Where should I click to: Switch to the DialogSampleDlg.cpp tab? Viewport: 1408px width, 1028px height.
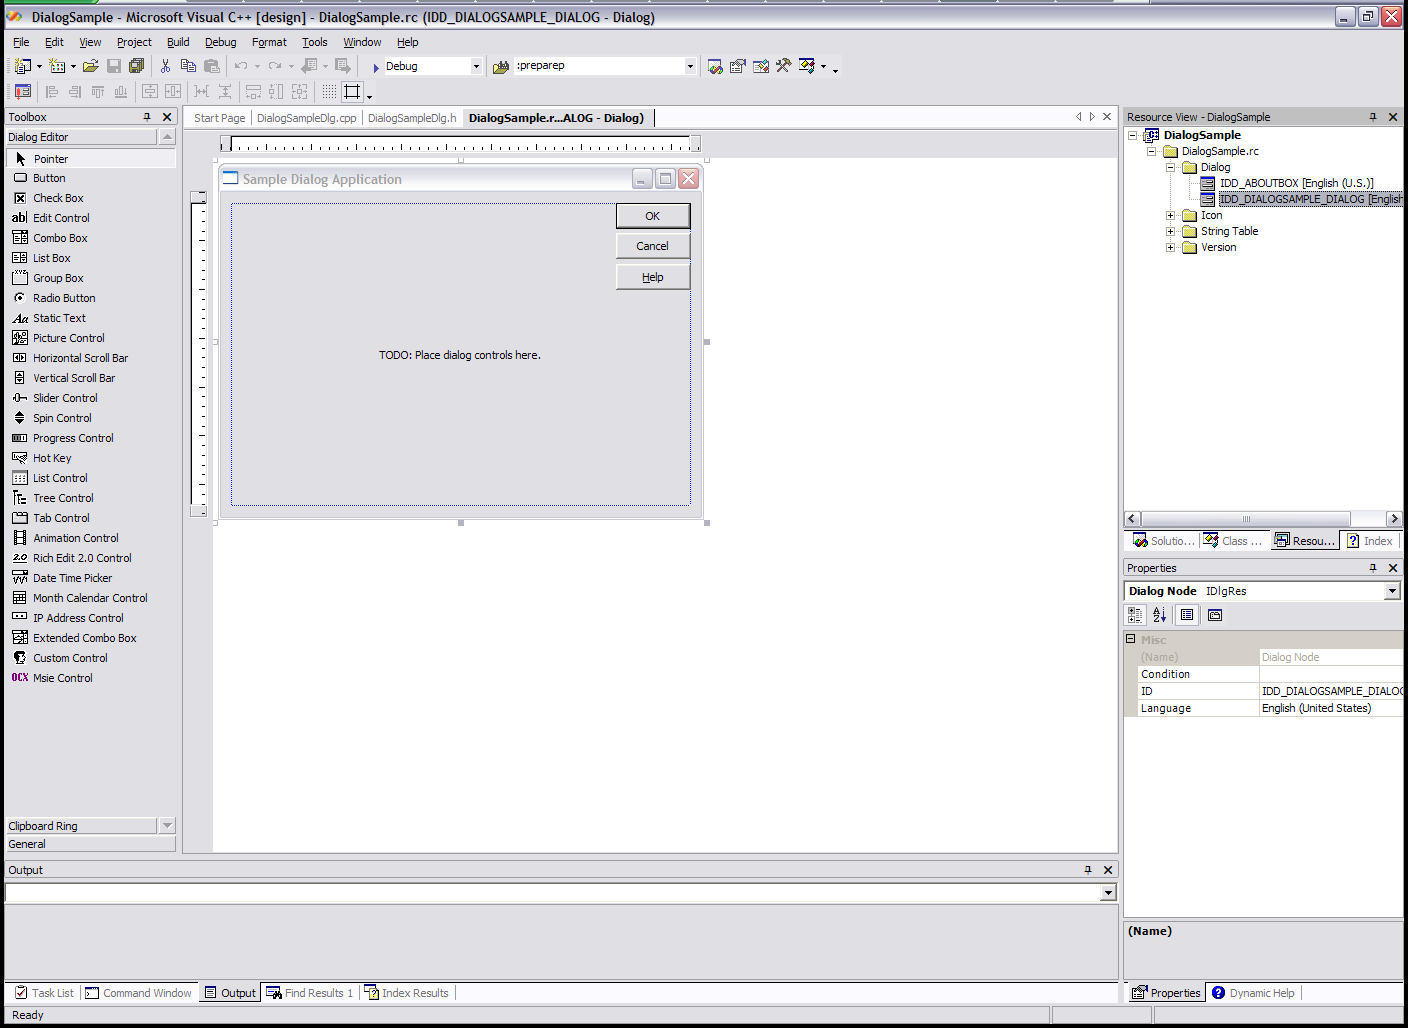point(307,118)
